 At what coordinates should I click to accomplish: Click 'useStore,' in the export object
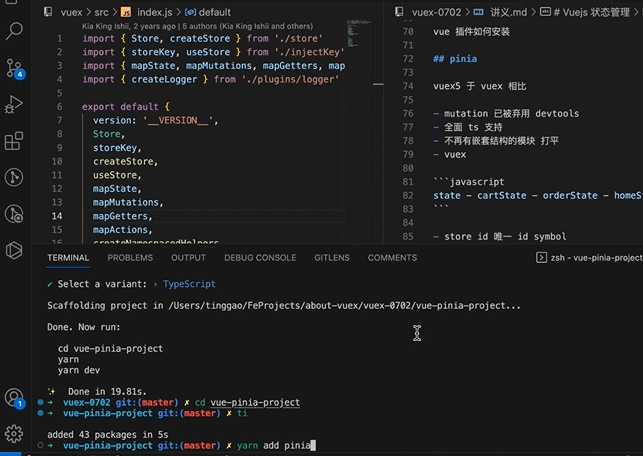point(117,175)
